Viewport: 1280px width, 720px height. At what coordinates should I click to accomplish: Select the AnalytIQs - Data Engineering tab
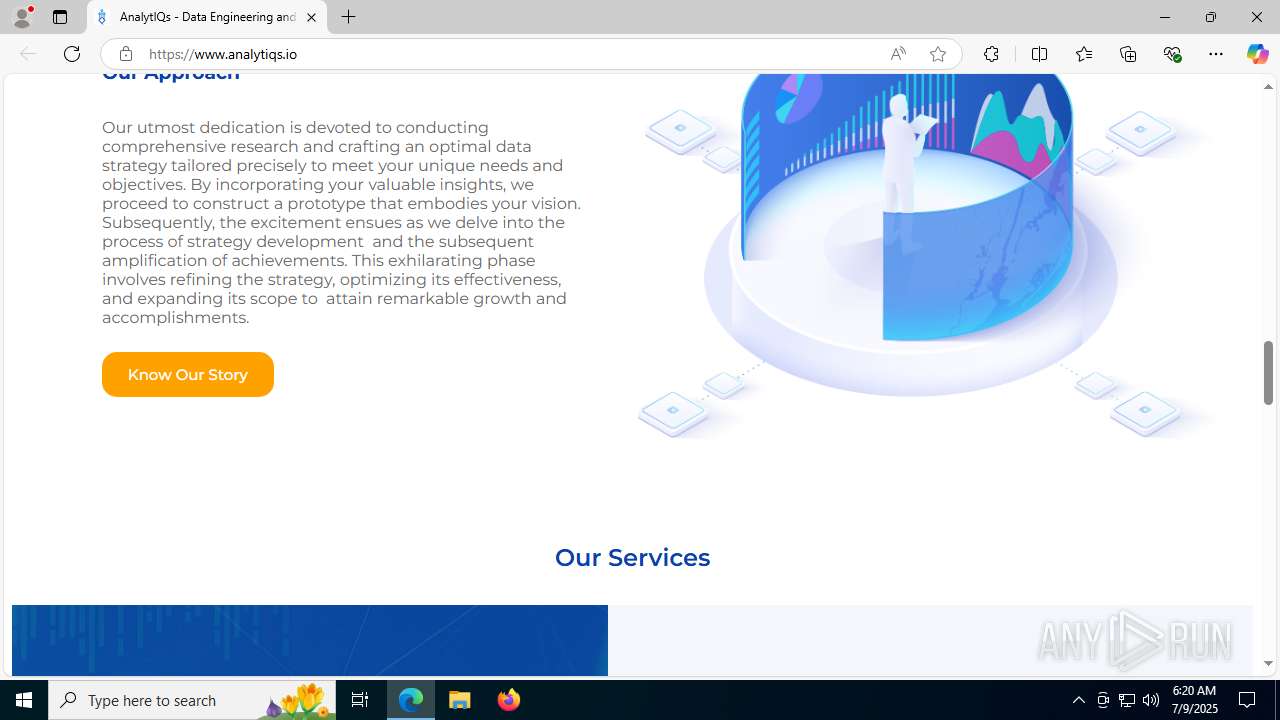tap(207, 17)
